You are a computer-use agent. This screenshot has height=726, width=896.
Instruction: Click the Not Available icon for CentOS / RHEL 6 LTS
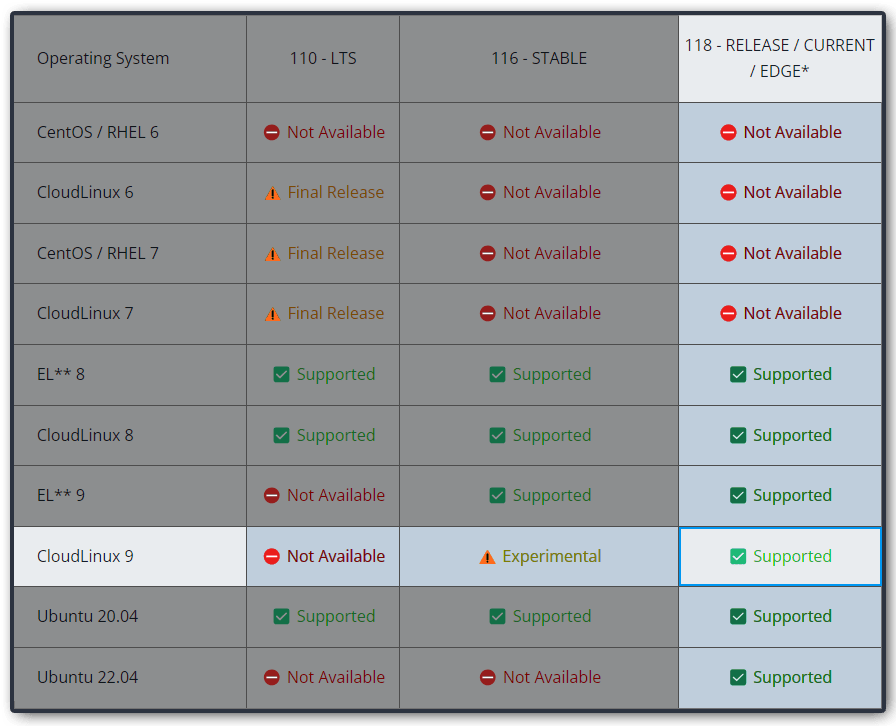(x=272, y=132)
